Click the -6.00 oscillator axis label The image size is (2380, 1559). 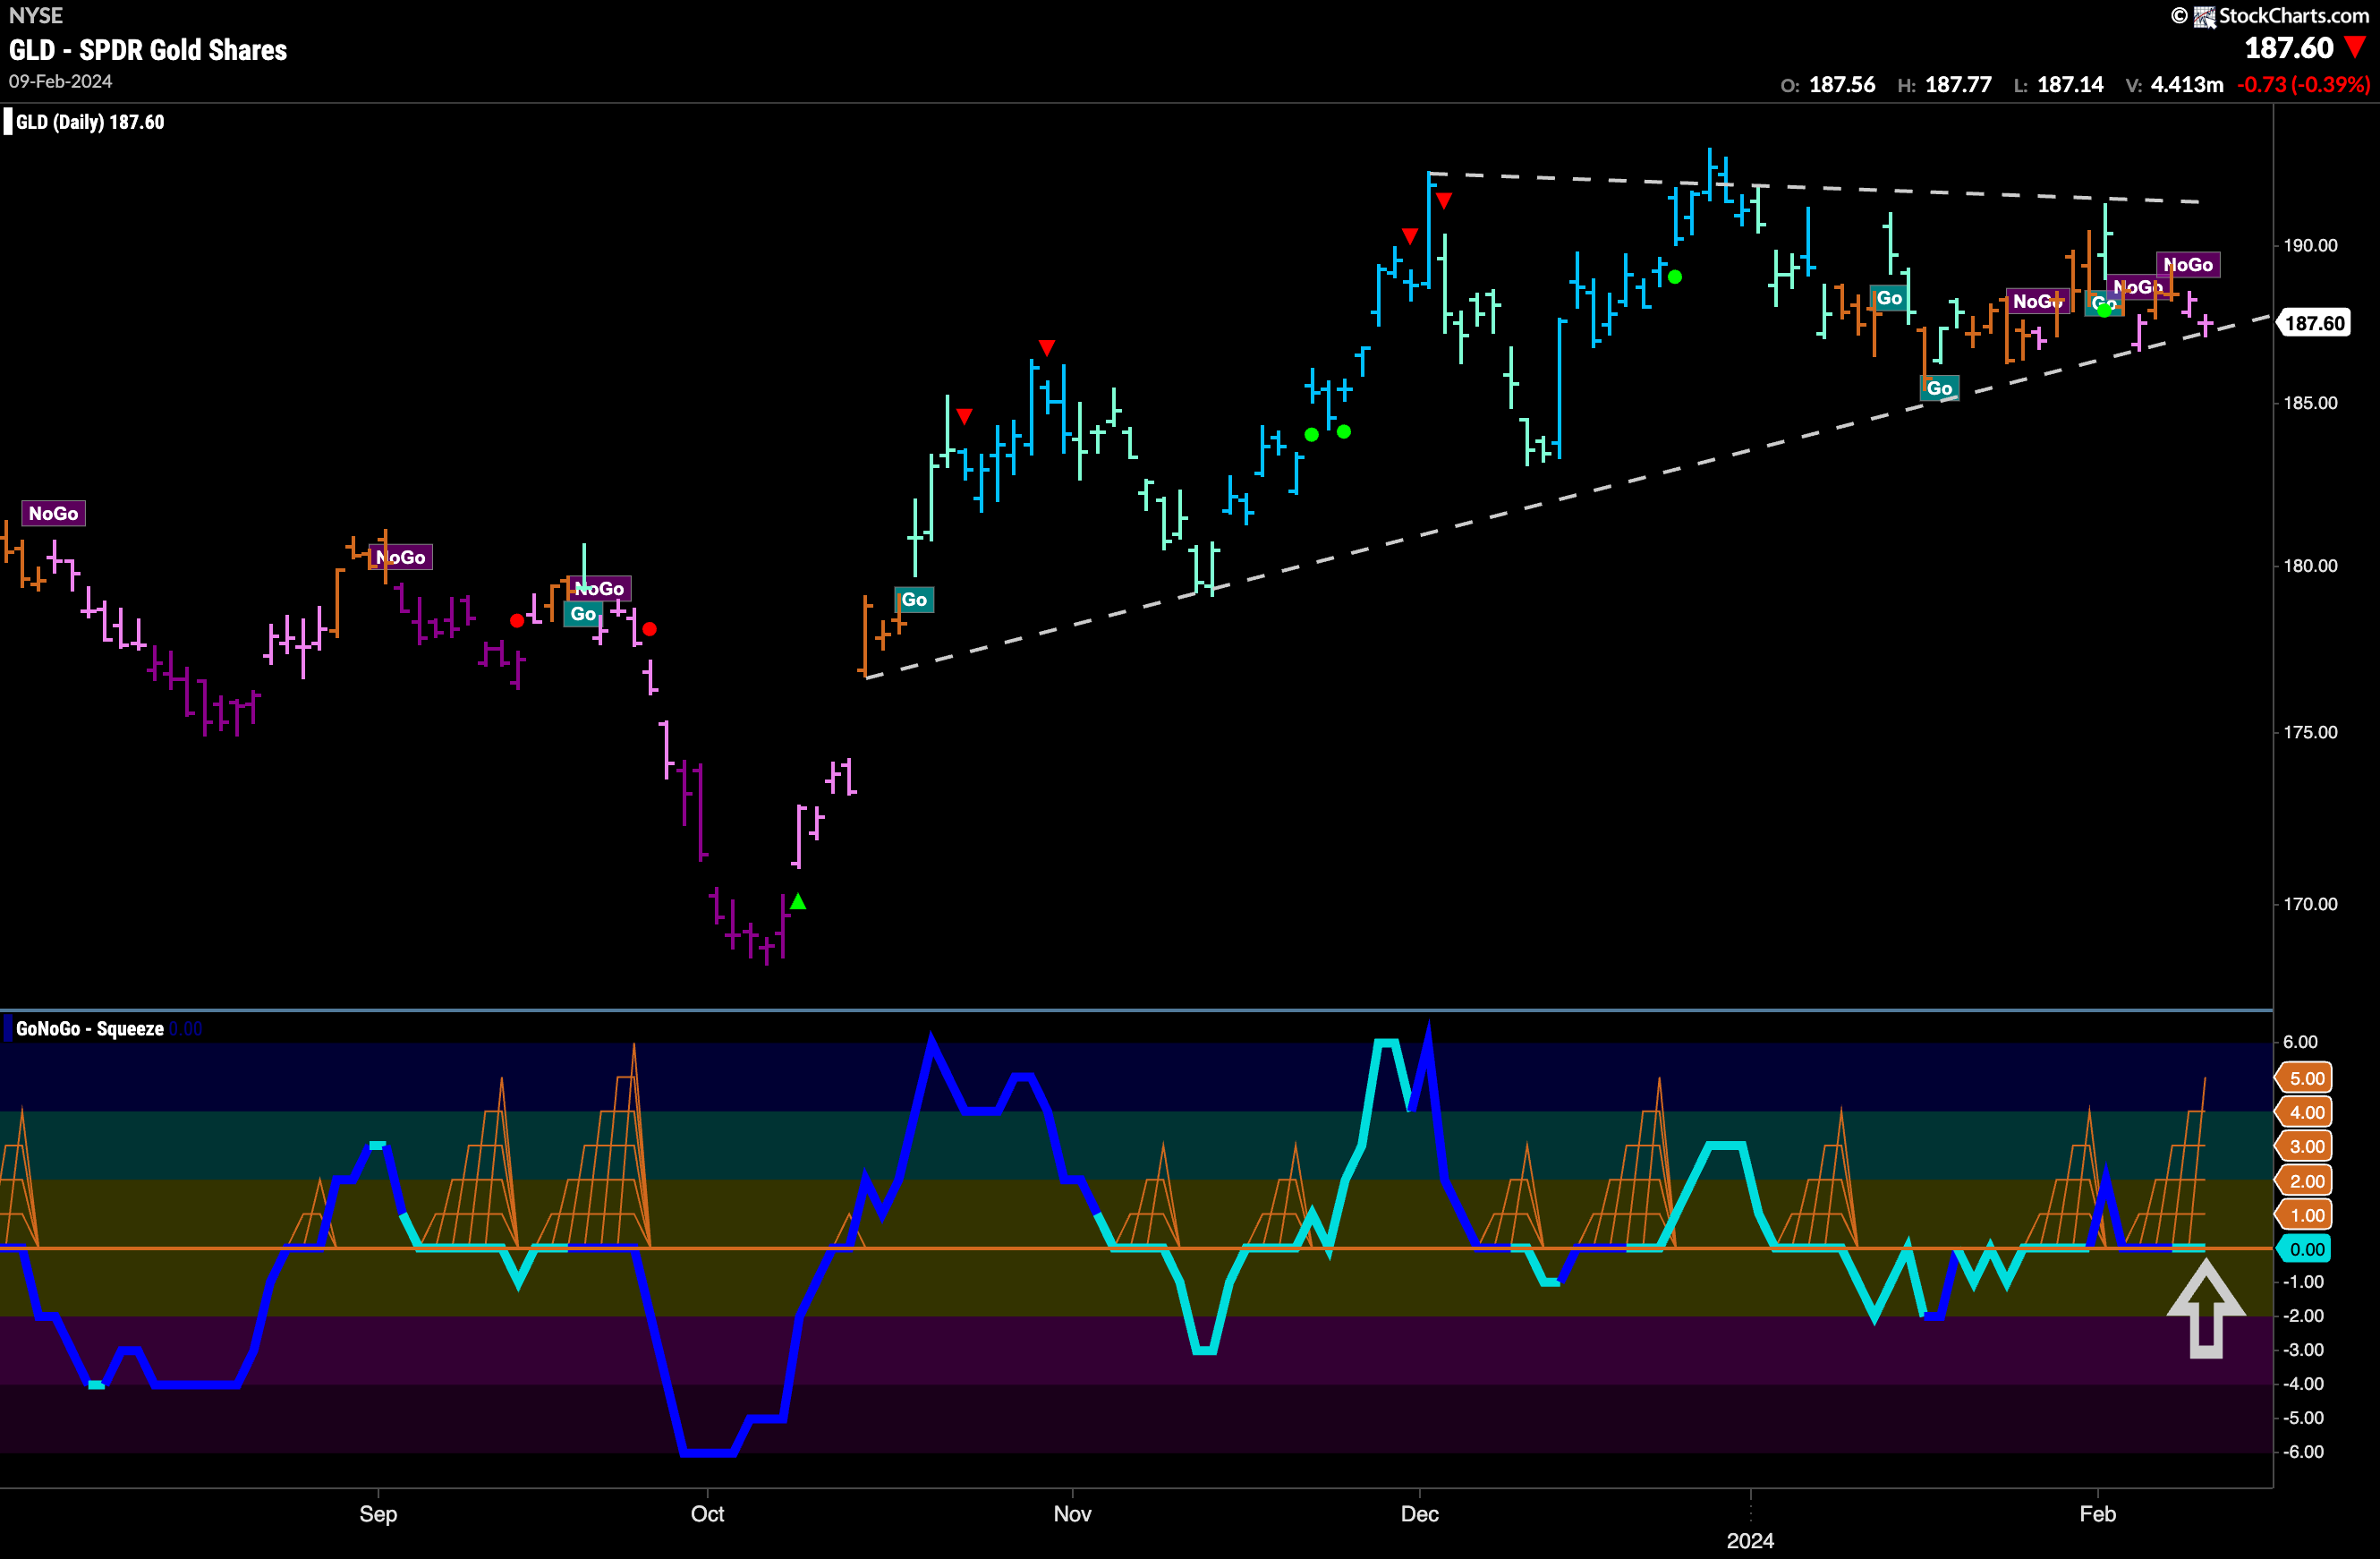2304,1451
